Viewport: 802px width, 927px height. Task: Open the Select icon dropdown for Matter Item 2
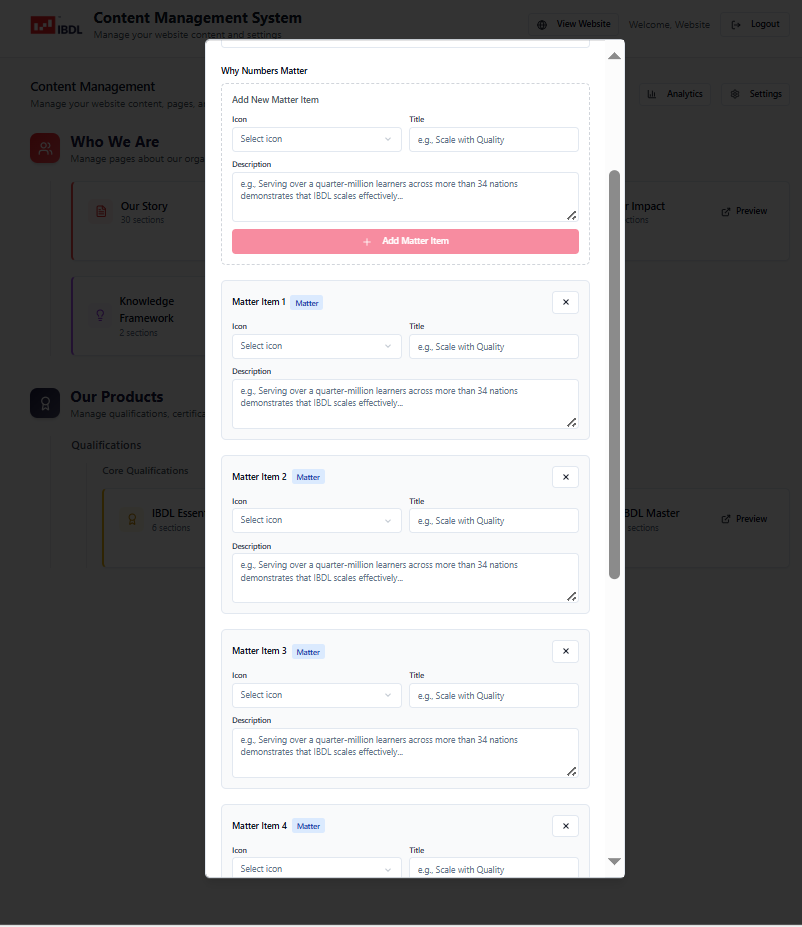[x=316, y=520]
